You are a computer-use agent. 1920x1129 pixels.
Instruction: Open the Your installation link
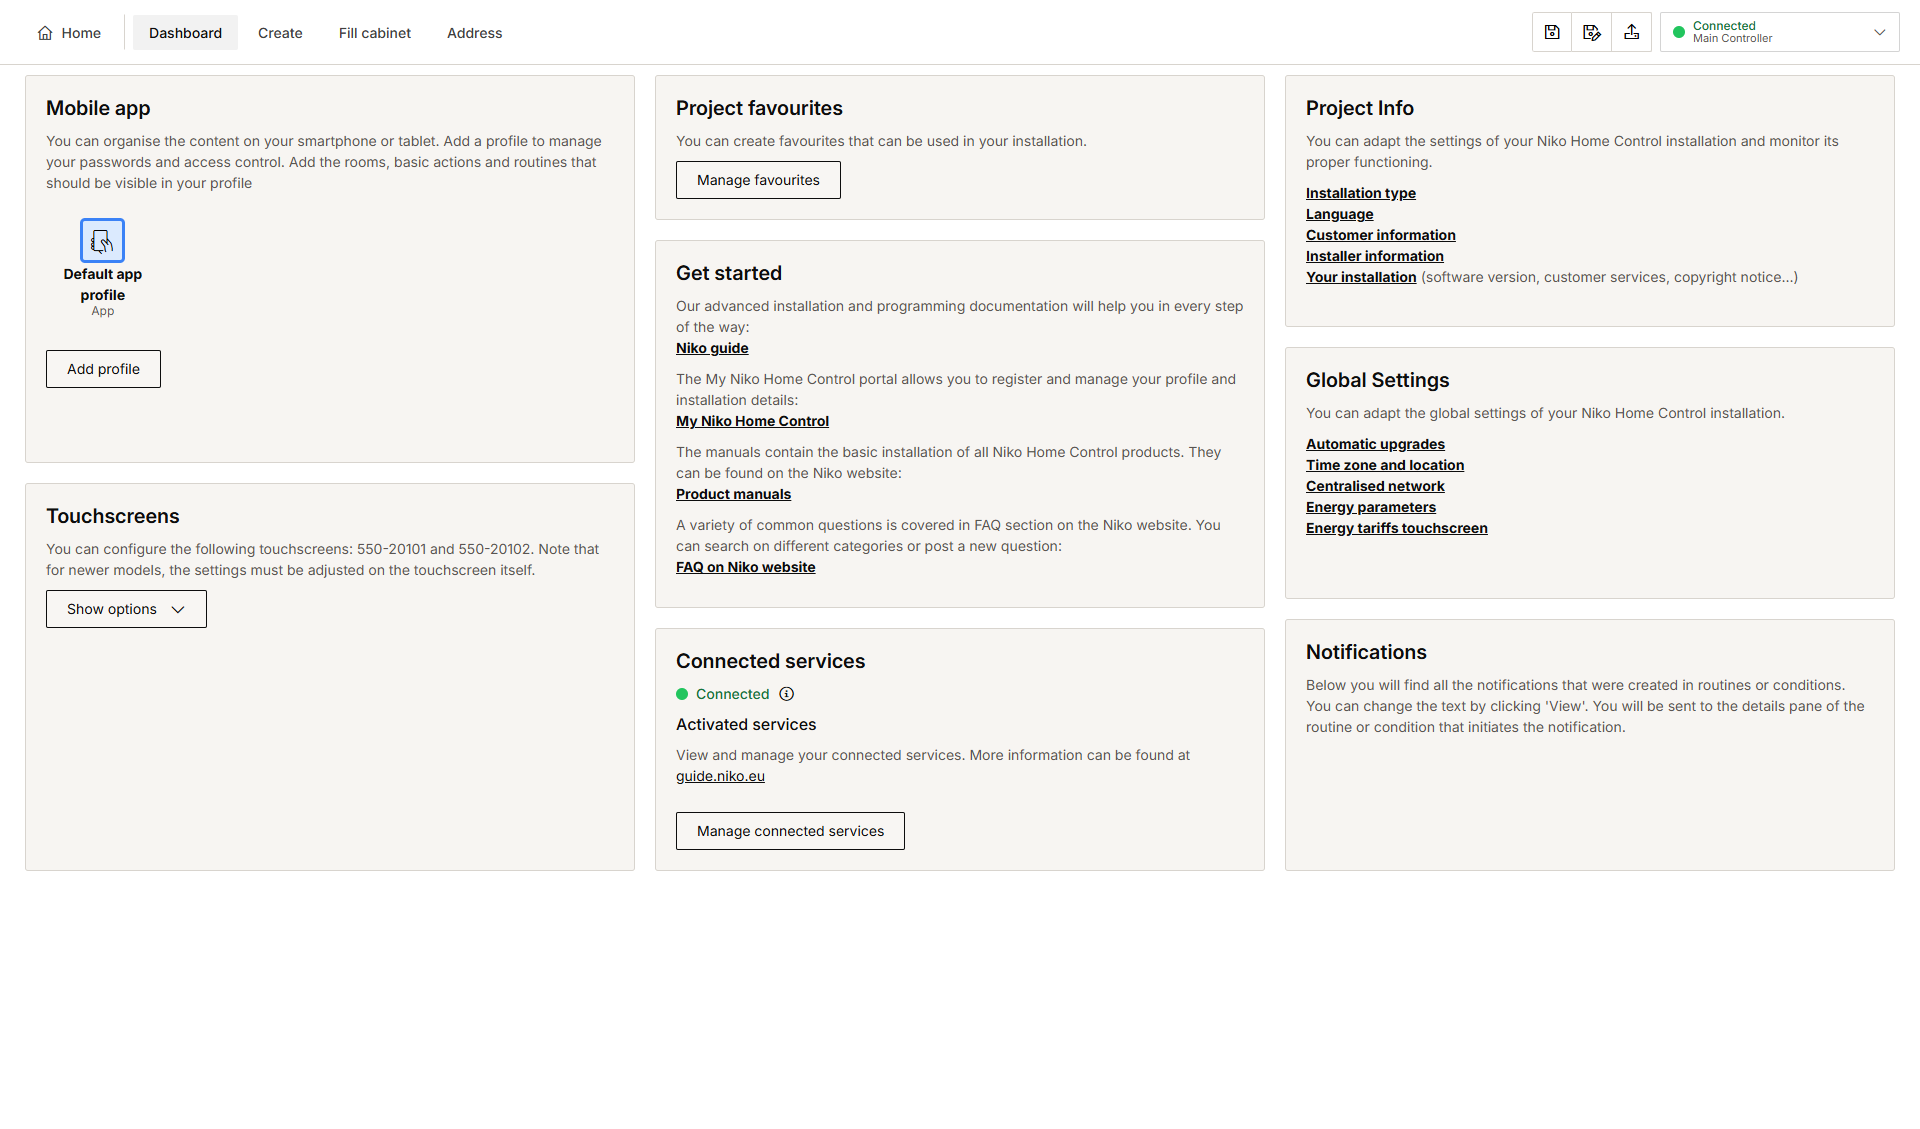click(x=1361, y=277)
